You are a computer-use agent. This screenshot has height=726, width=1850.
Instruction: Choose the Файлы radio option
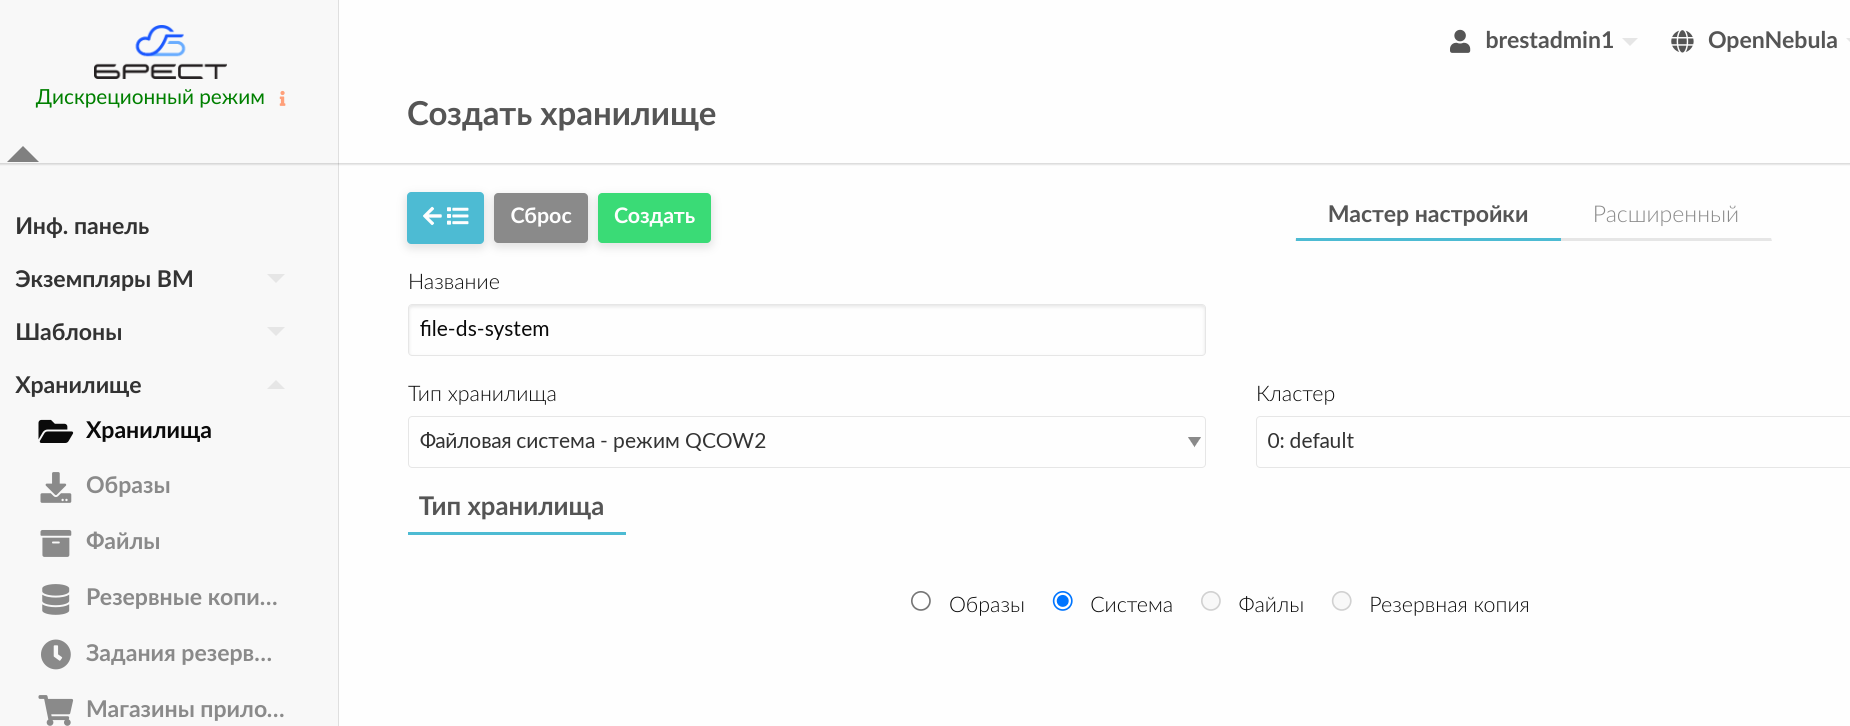[x=1211, y=601]
